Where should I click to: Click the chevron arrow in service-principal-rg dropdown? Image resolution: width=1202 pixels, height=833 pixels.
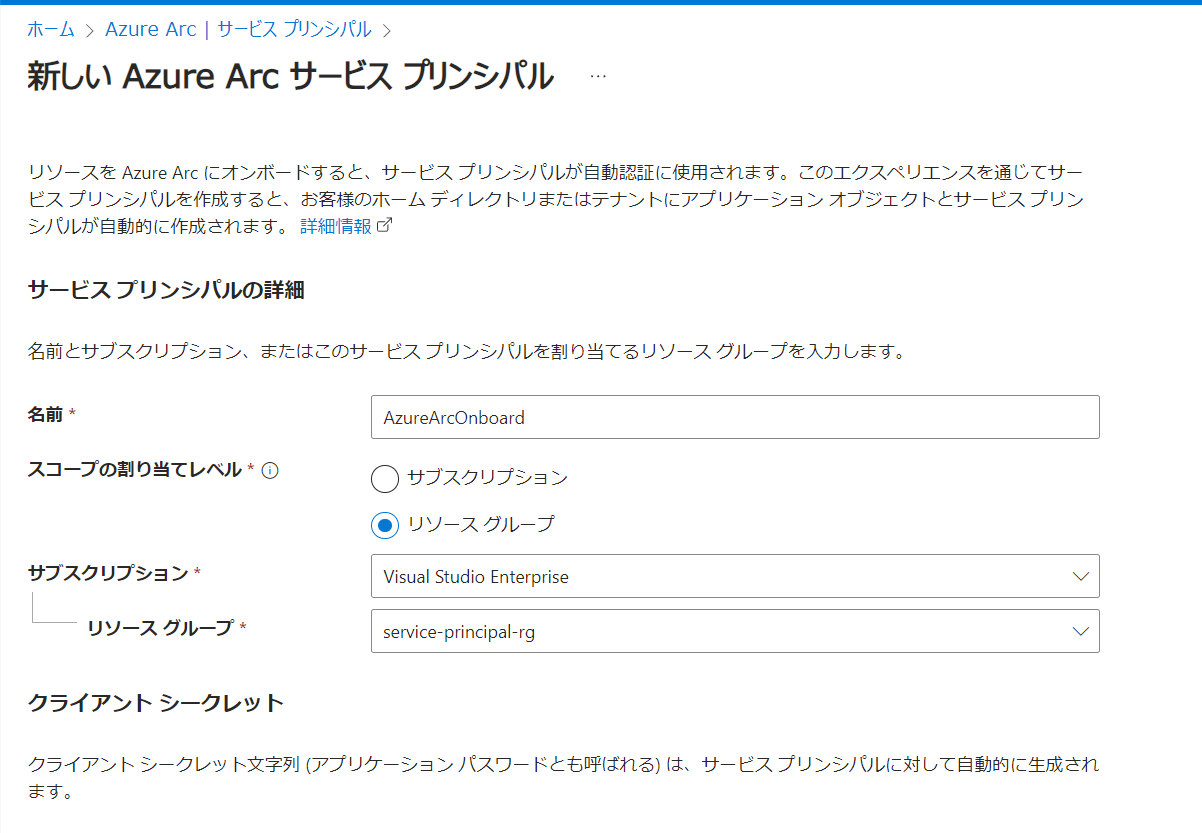pos(1080,632)
